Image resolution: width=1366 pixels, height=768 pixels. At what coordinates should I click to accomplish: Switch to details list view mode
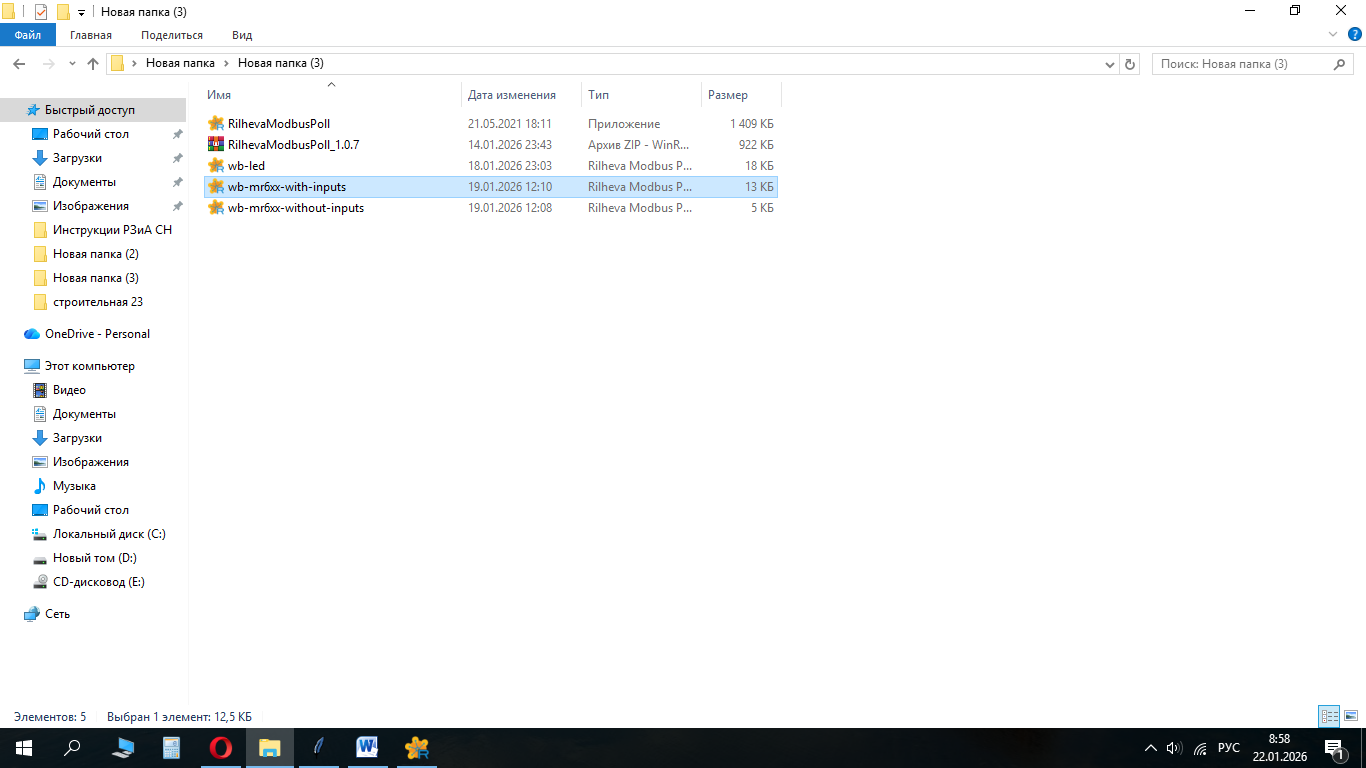click(x=1329, y=716)
